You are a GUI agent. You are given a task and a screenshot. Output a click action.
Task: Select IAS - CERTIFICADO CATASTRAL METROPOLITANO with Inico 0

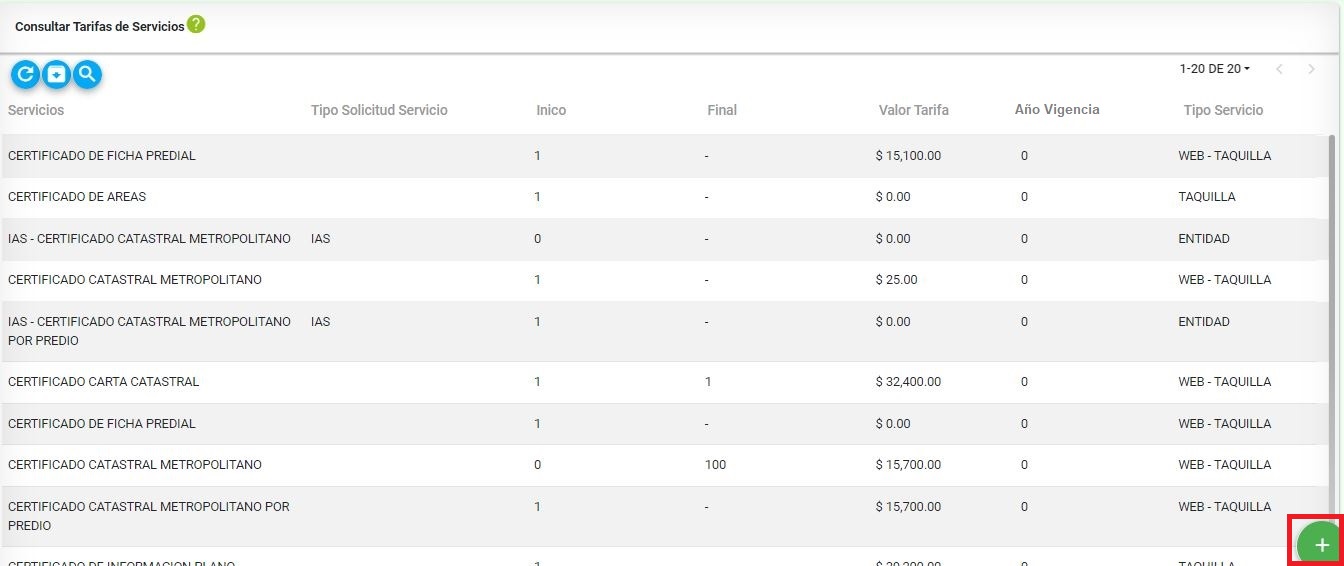point(664,239)
